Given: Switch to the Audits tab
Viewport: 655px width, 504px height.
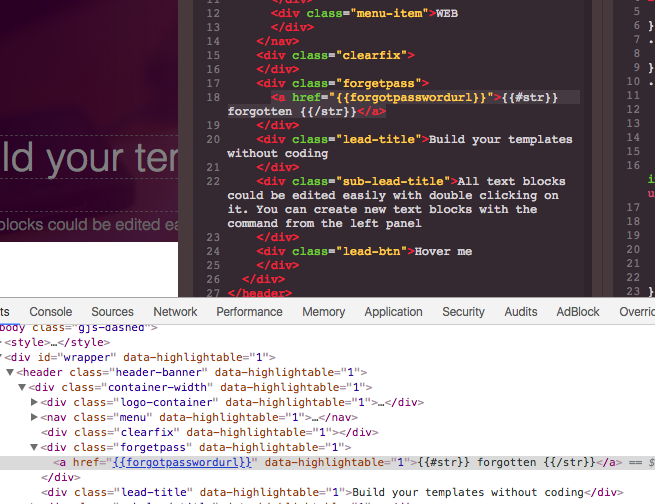Looking at the screenshot, I should [x=521, y=312].
